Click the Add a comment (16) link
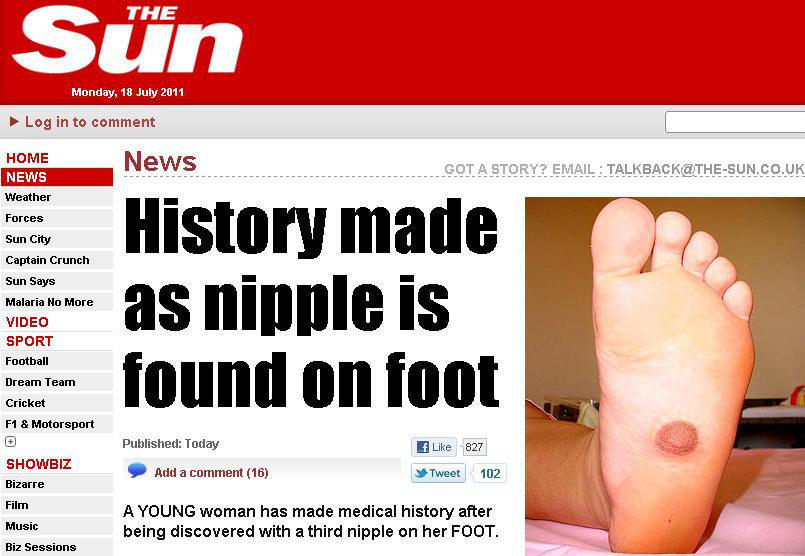 click(212, 473)
